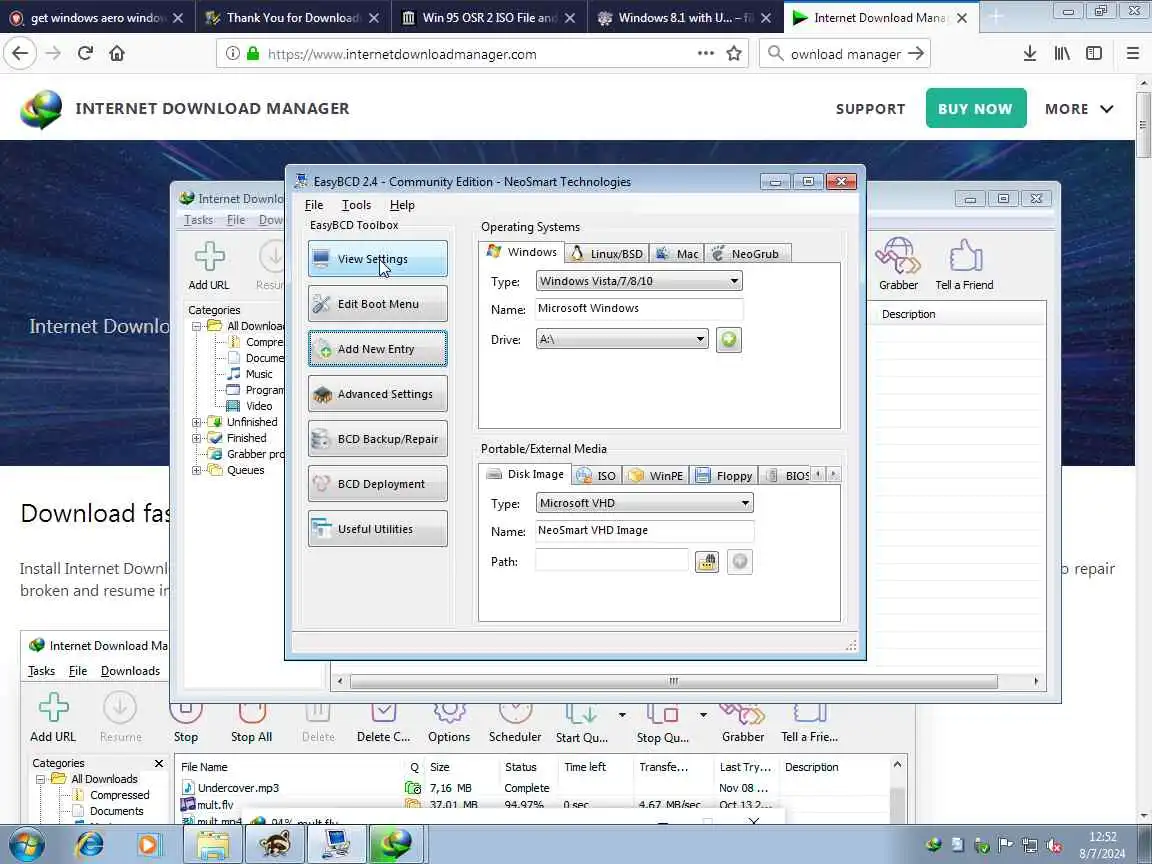Click Add URL icon in IDM window
The image size is (1152, 864).
209,266
